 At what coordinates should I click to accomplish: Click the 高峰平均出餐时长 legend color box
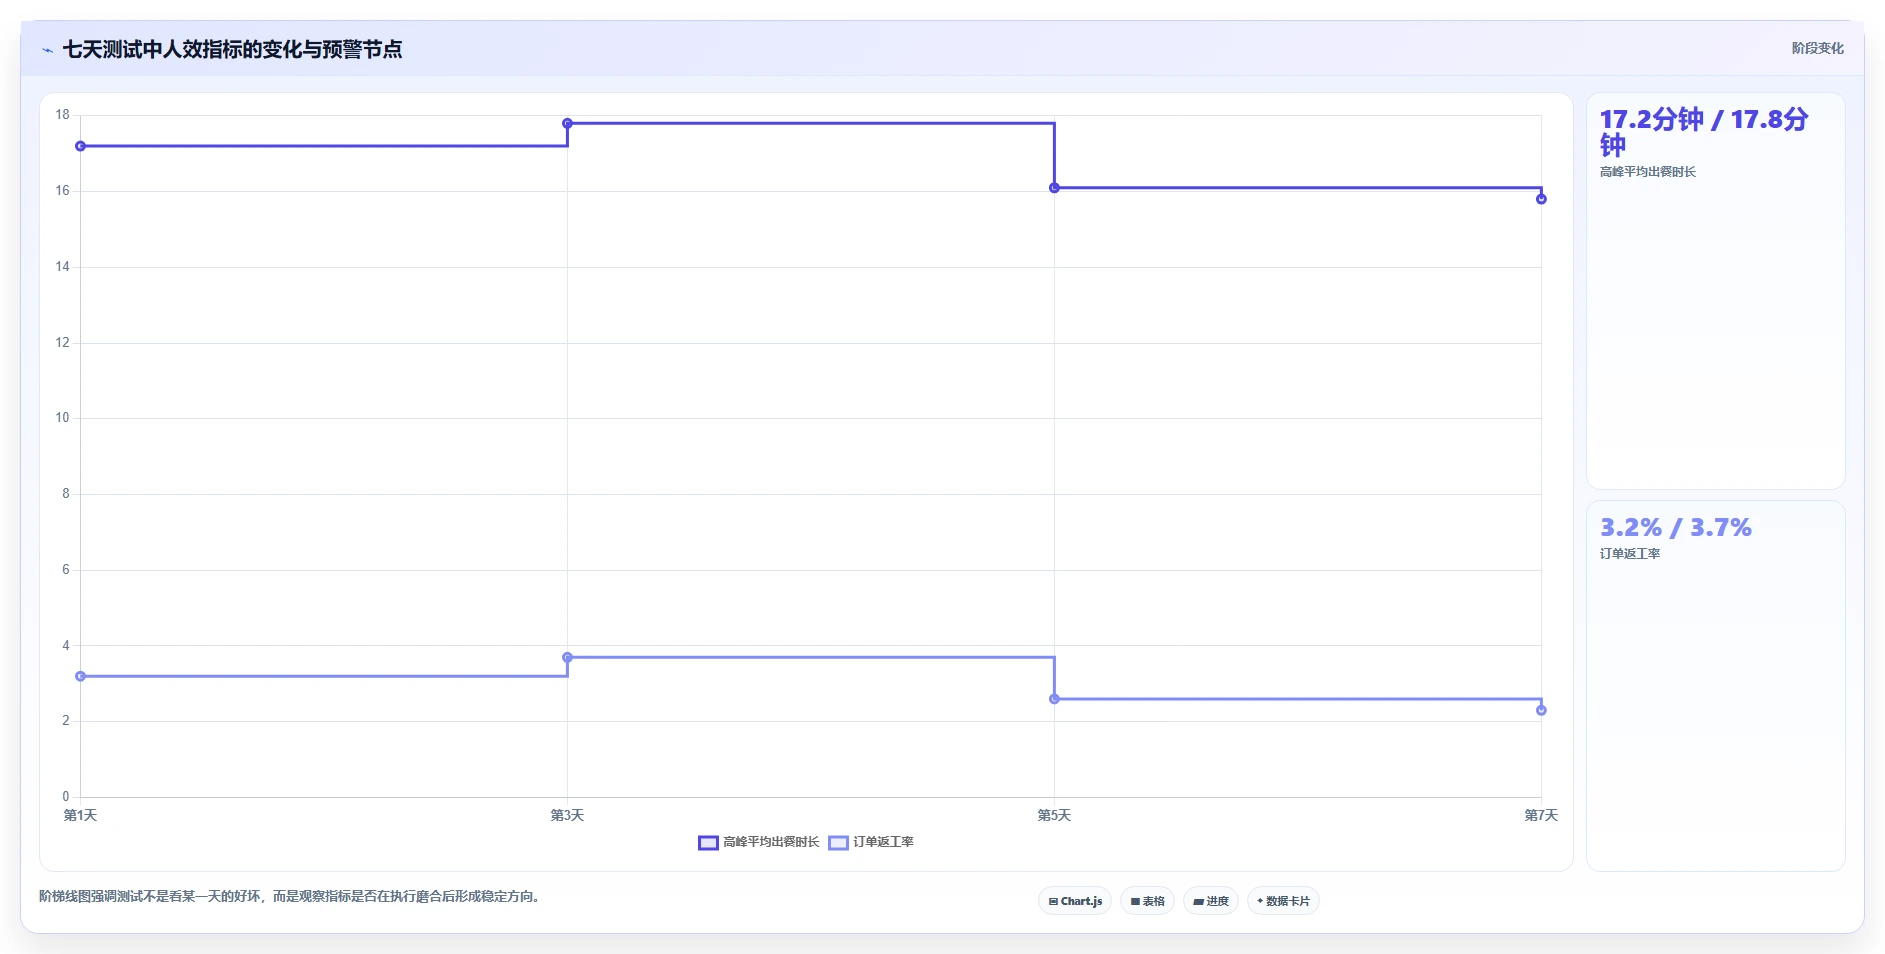click(x=708, y=842)
